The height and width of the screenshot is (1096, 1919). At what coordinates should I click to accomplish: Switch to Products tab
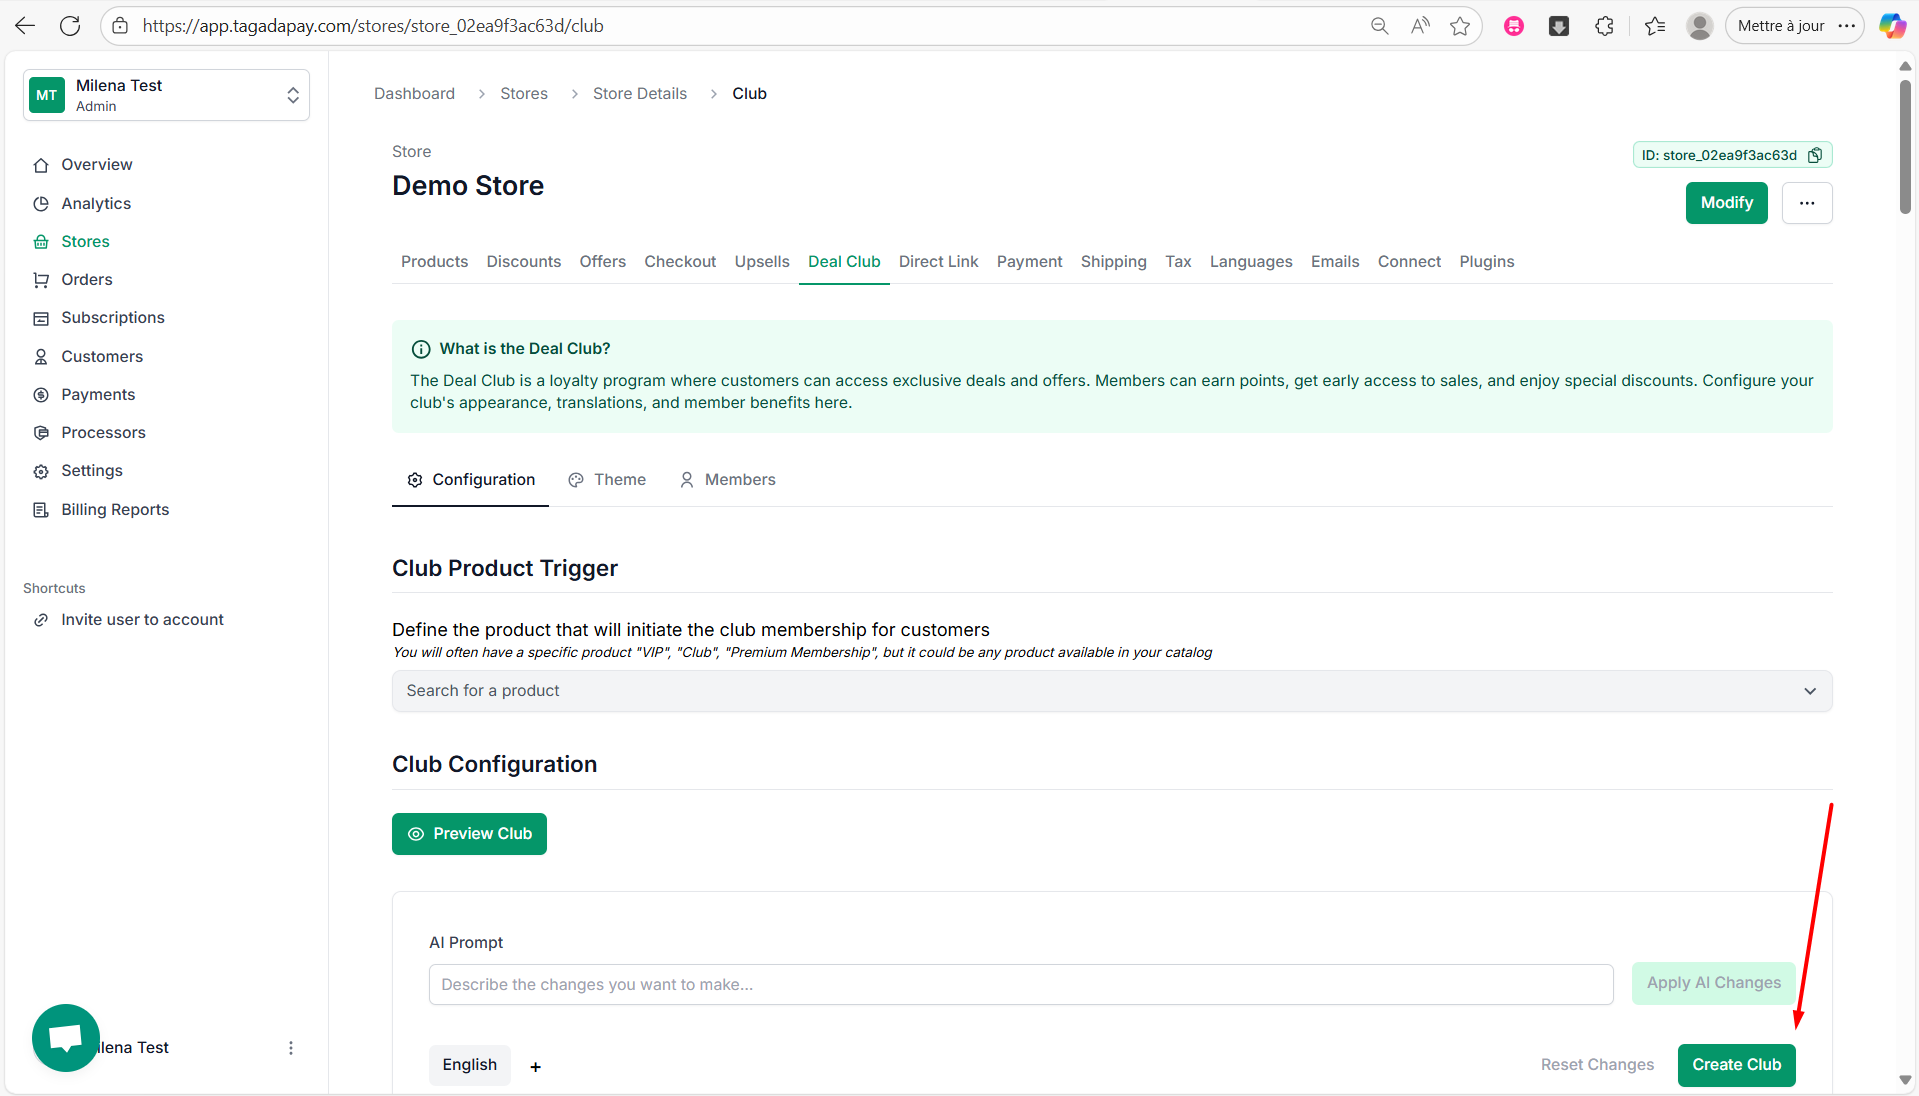coord(434,262)
